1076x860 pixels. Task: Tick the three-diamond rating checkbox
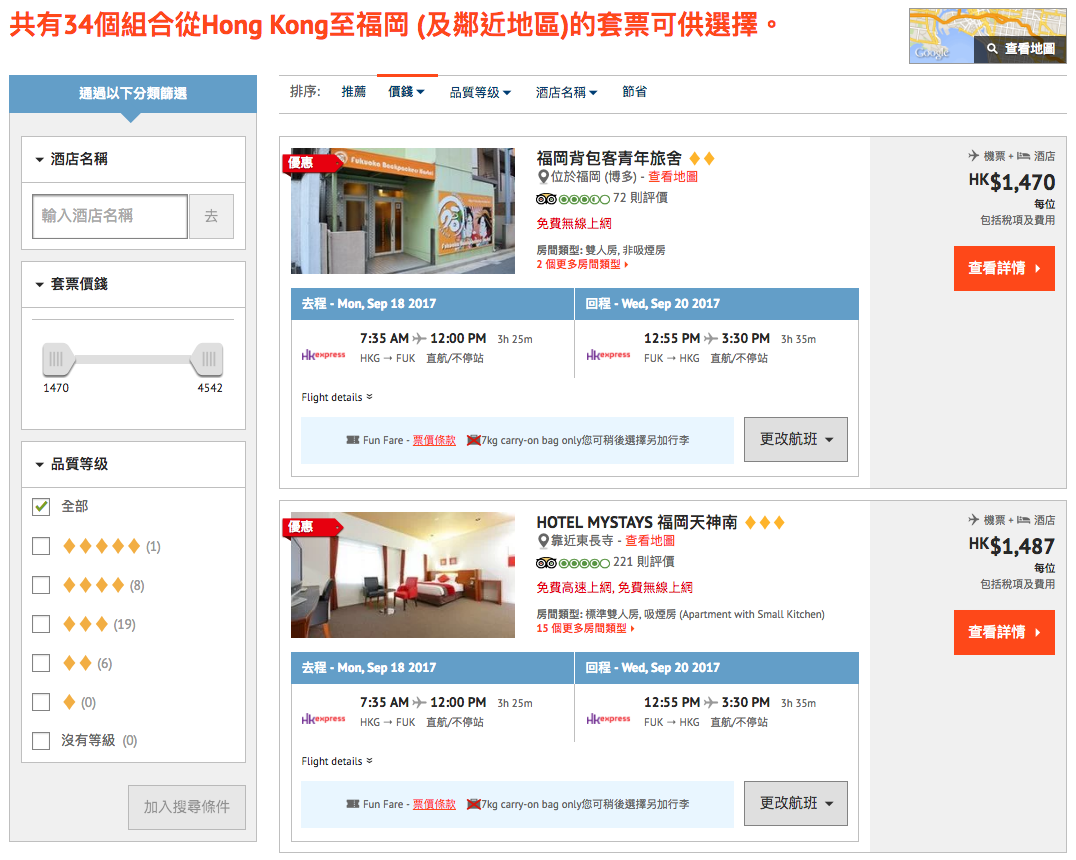(x=41, y=624)
